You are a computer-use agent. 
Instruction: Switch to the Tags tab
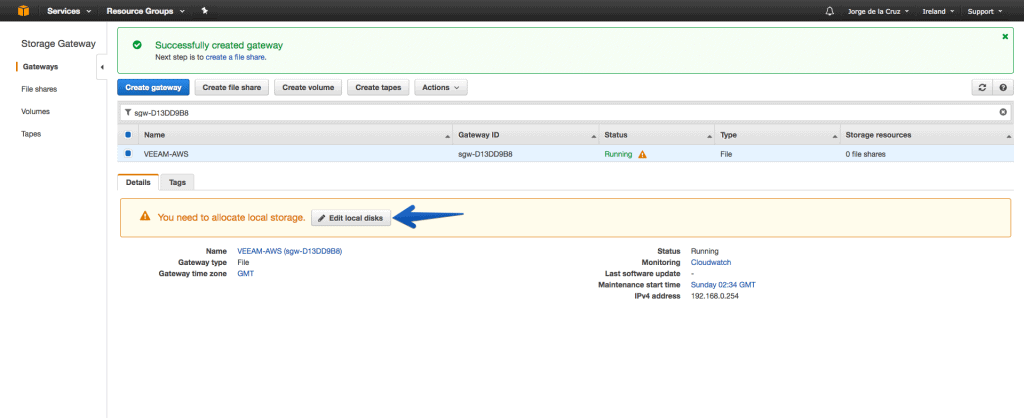178,182
